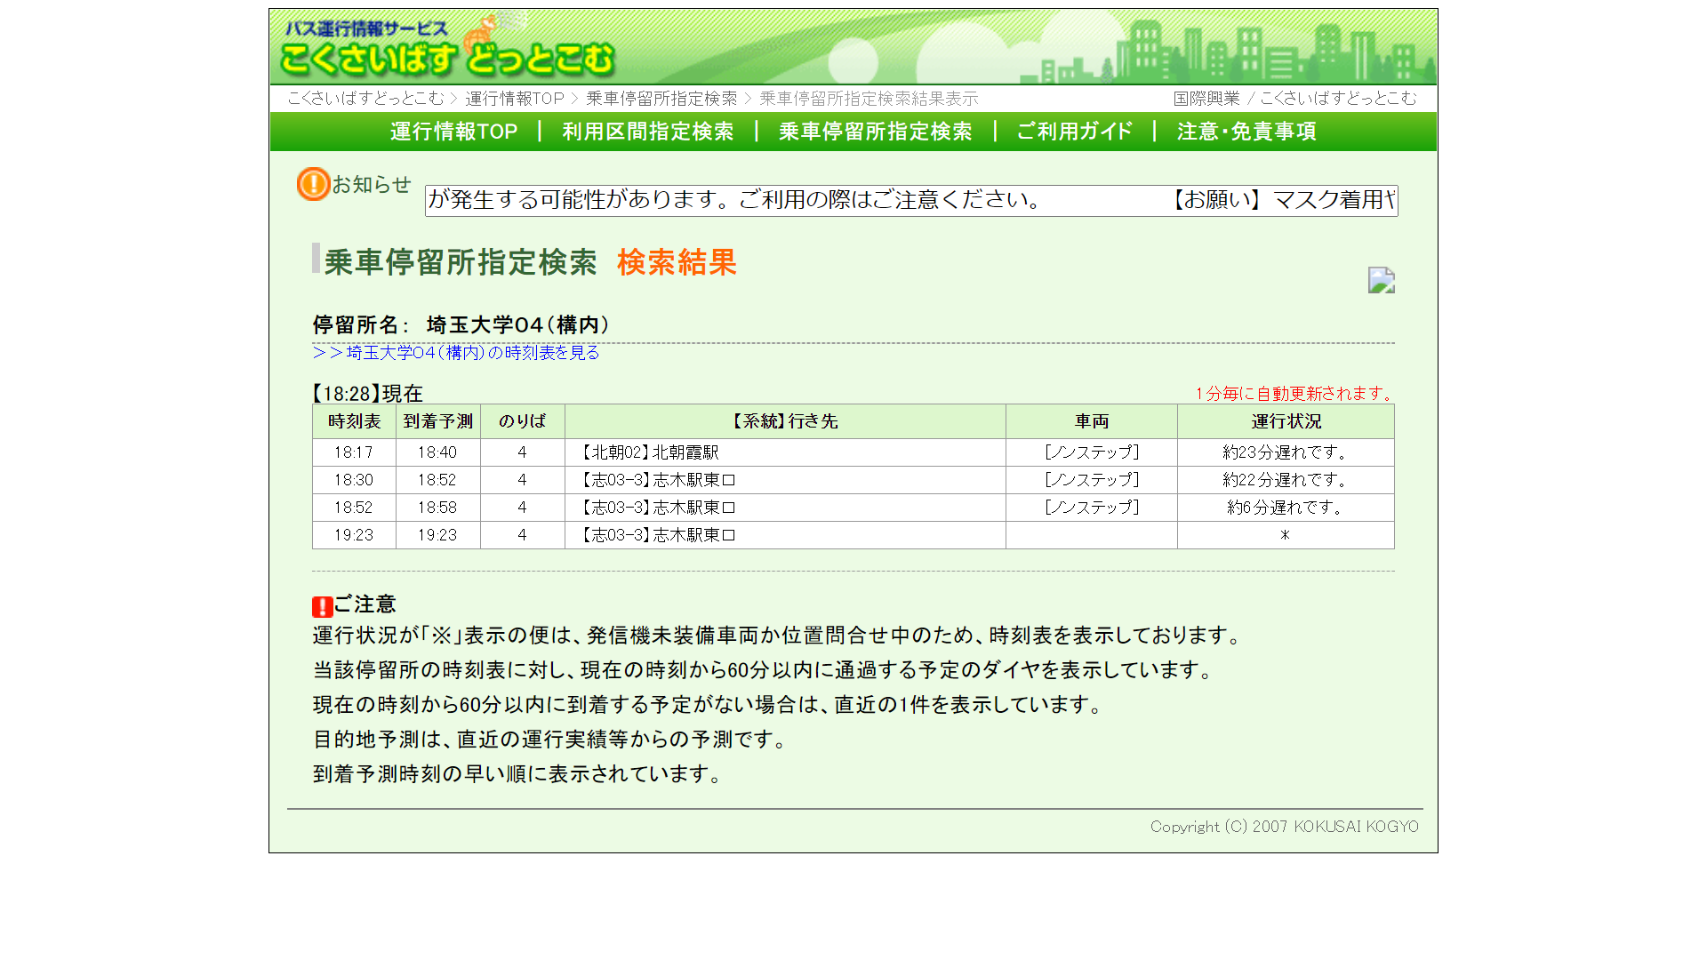Open the 国際興業 link at top right
This screenshot has height=960, width=1707.
[1206, 98]
